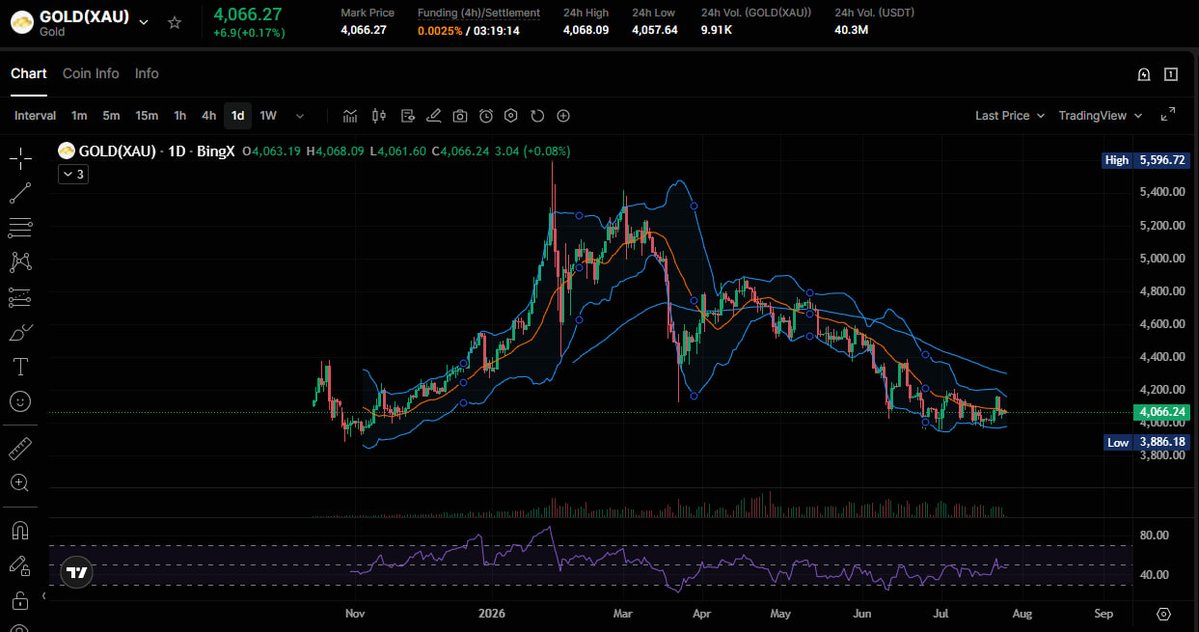The image size is (1199, 632).
Task: Collapse the drawing toolbar arrow
Action: point(44,596)
